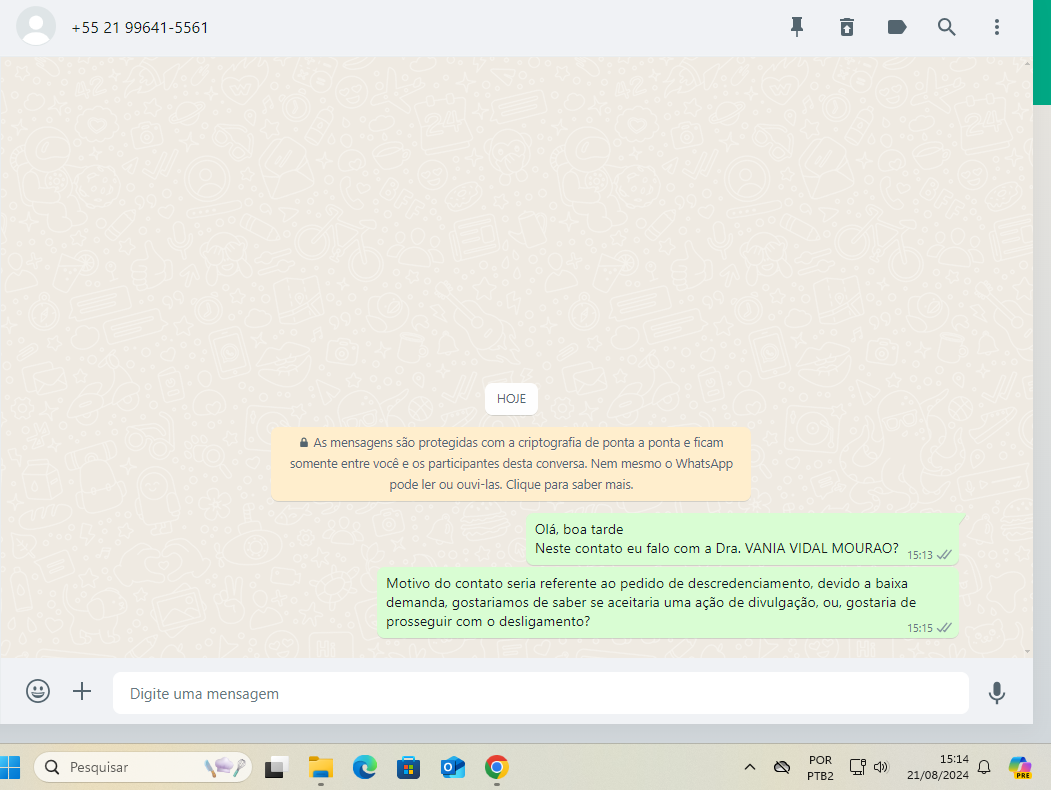
Task: Launch Microsoft Edge from taskbar
Action: tap(365, 767)
